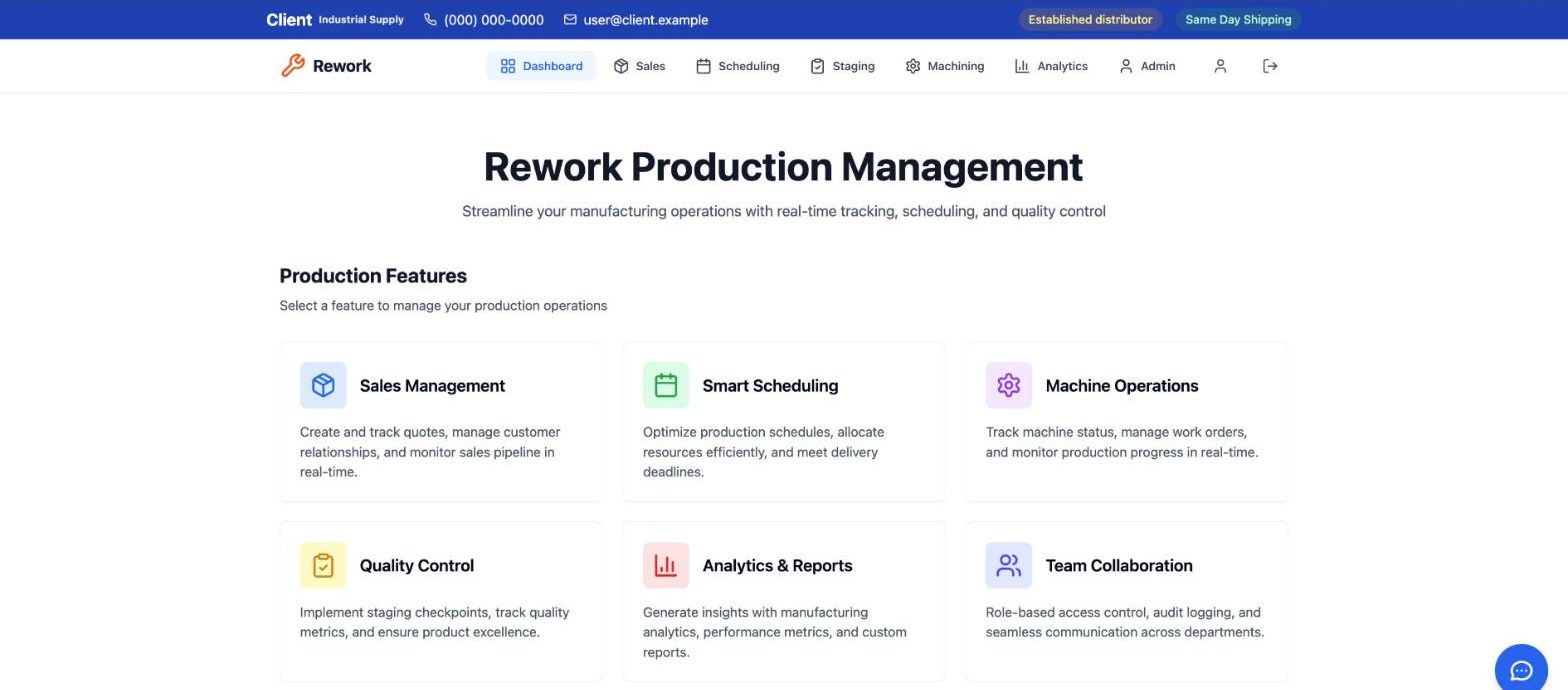Open the Smart Scheduling card title

[770, 385]
